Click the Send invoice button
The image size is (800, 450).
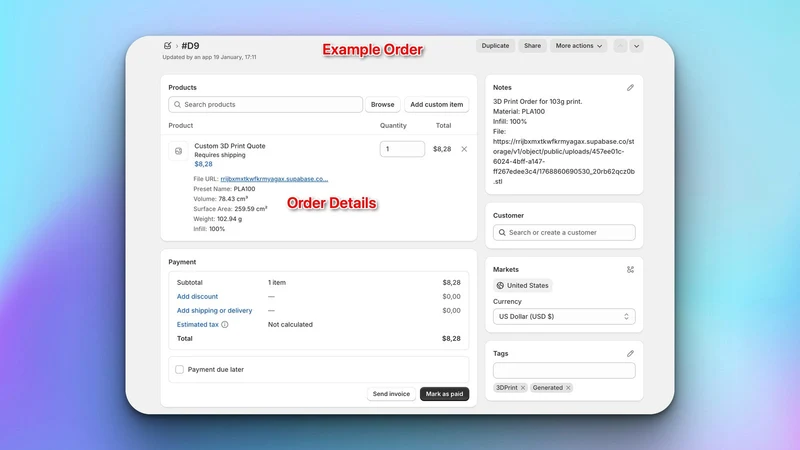click(x=391, y=394)
